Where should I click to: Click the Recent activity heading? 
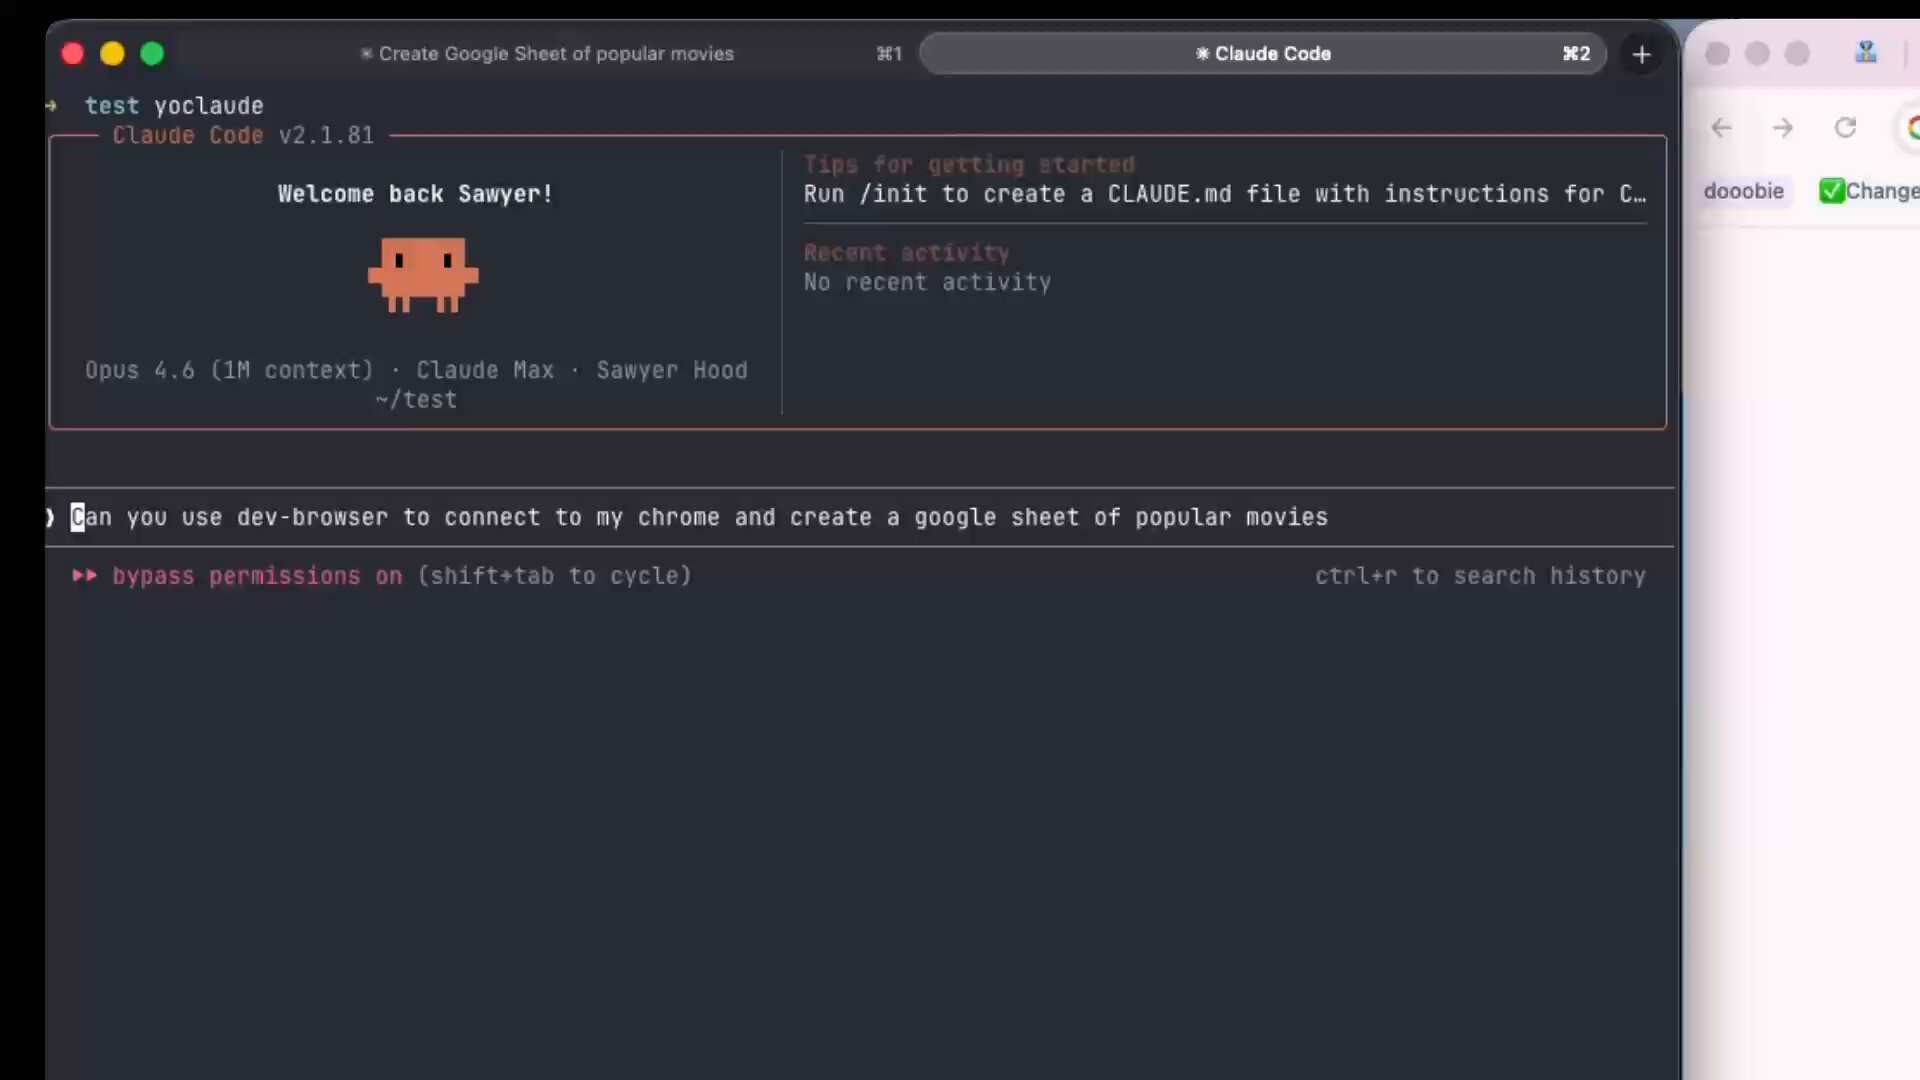[906, 253]
